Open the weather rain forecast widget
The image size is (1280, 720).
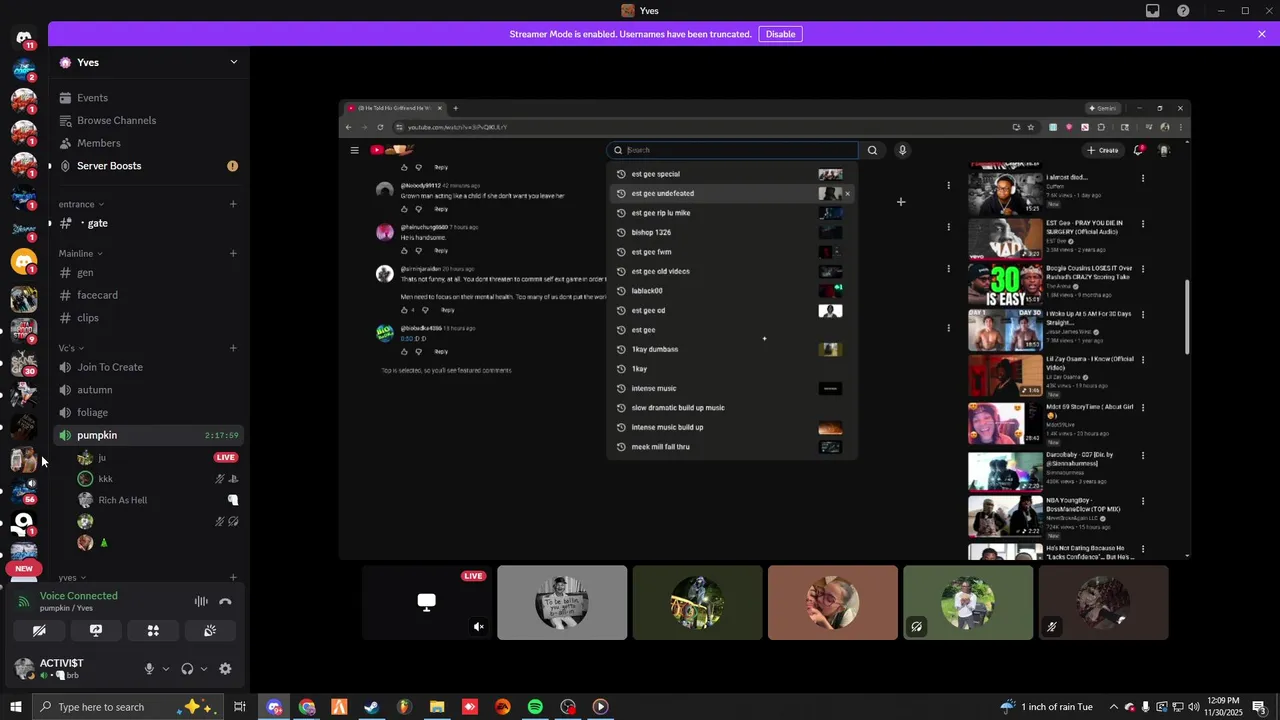[x=1046, y=707]
